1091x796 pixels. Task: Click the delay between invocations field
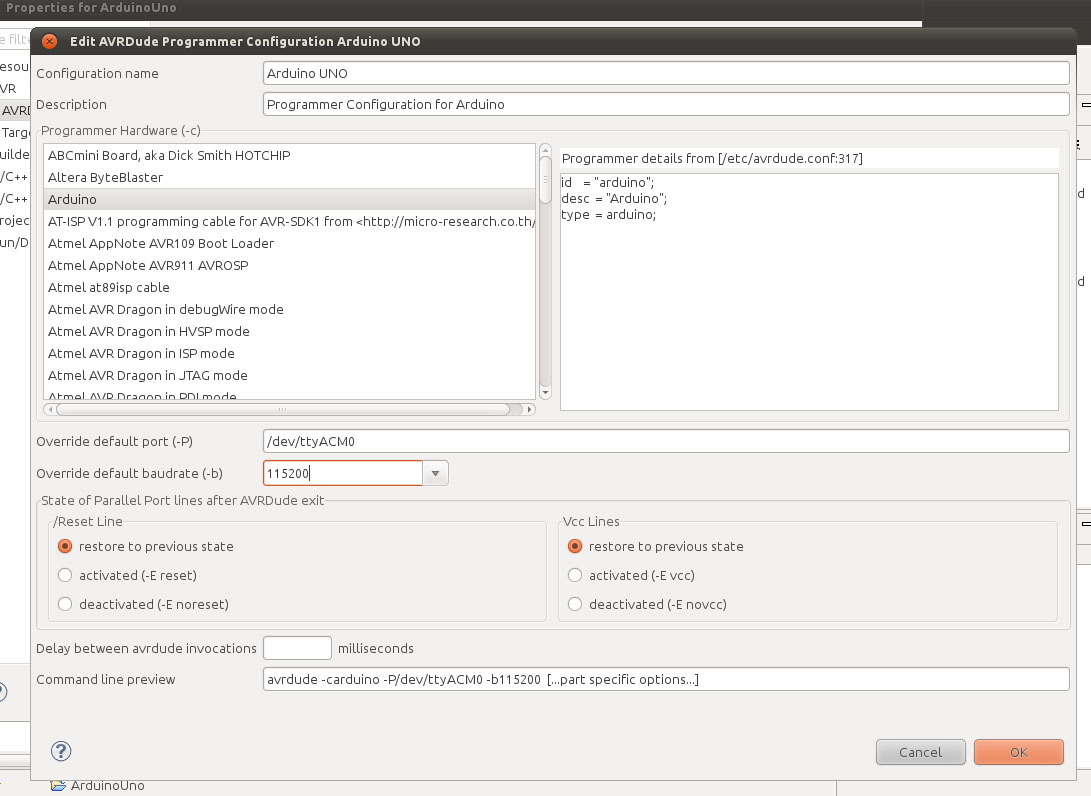[x=297, y=649]
